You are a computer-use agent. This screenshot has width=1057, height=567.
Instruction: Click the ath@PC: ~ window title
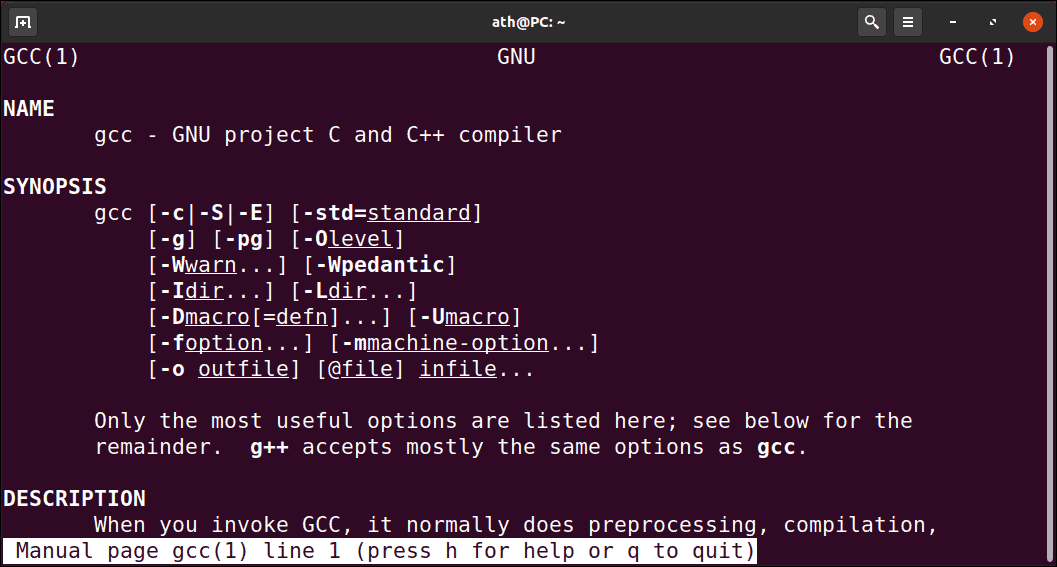click(x=528, y=22)
